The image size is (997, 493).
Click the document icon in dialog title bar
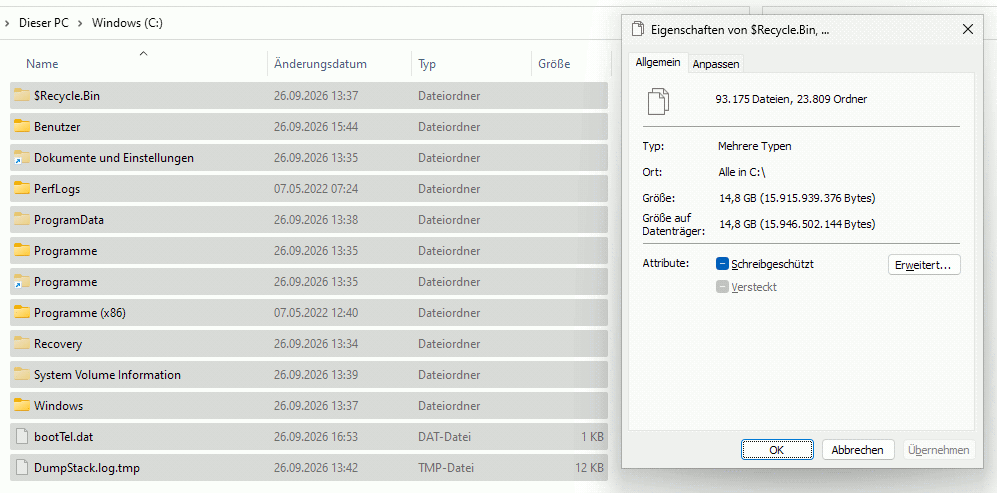[x=637, y=29]
